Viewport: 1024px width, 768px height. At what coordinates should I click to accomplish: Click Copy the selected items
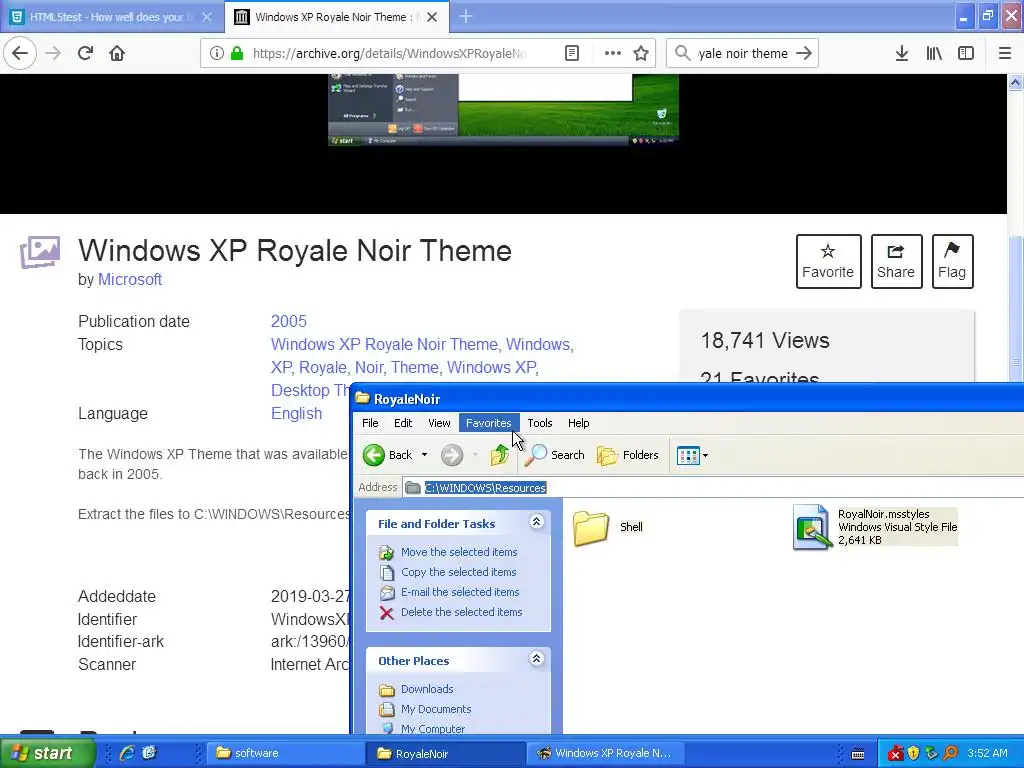tap(458, 572)
